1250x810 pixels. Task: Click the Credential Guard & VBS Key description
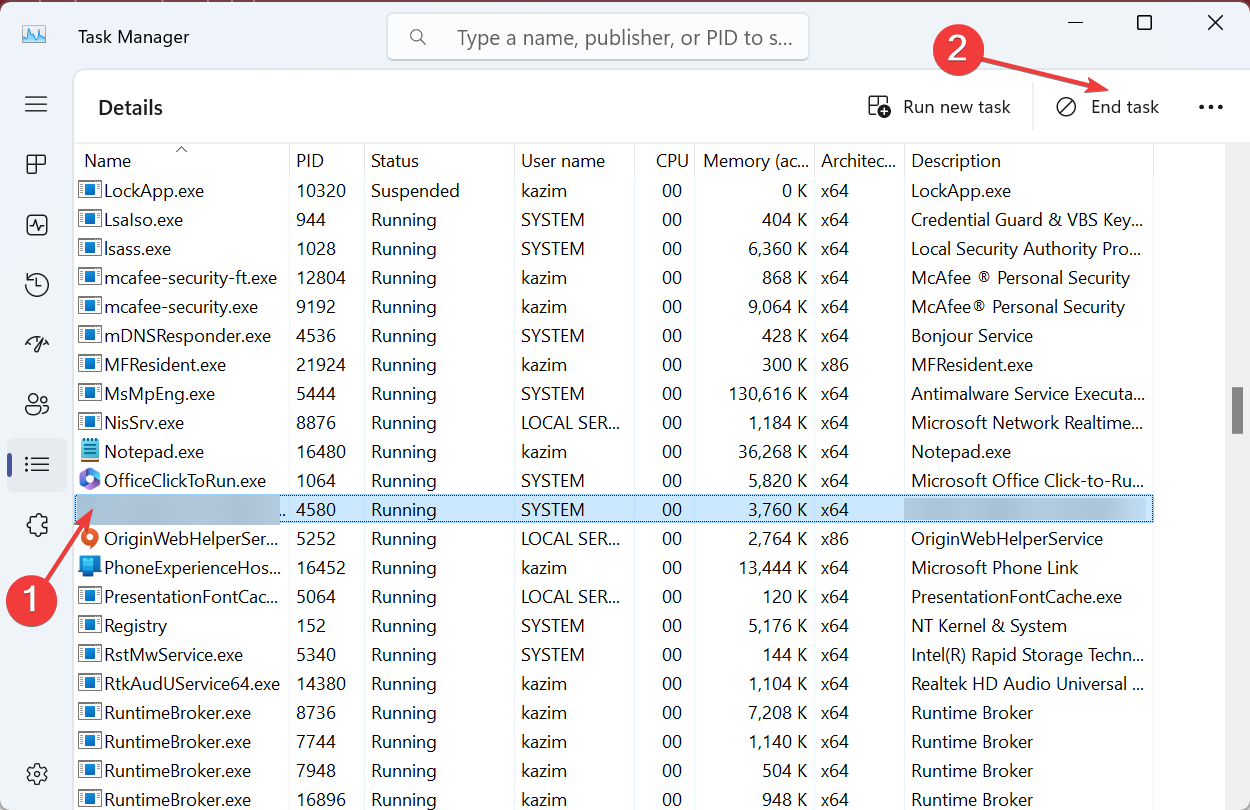point(1027,220)
